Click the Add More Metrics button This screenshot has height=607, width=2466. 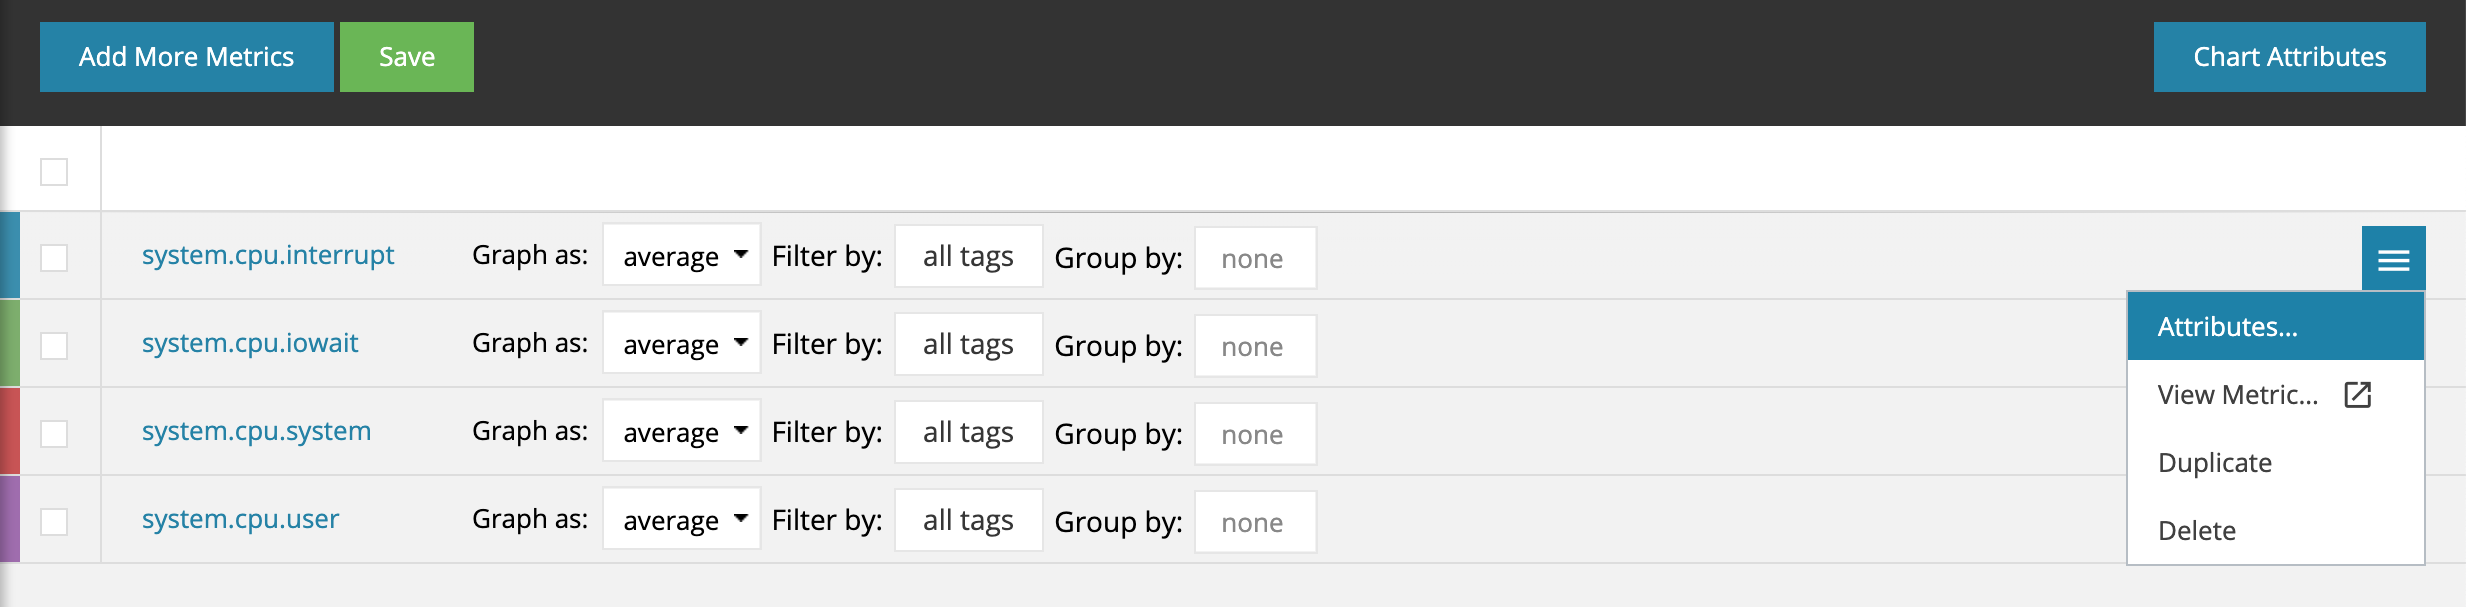pyautogui.click(x=186, y=57)
